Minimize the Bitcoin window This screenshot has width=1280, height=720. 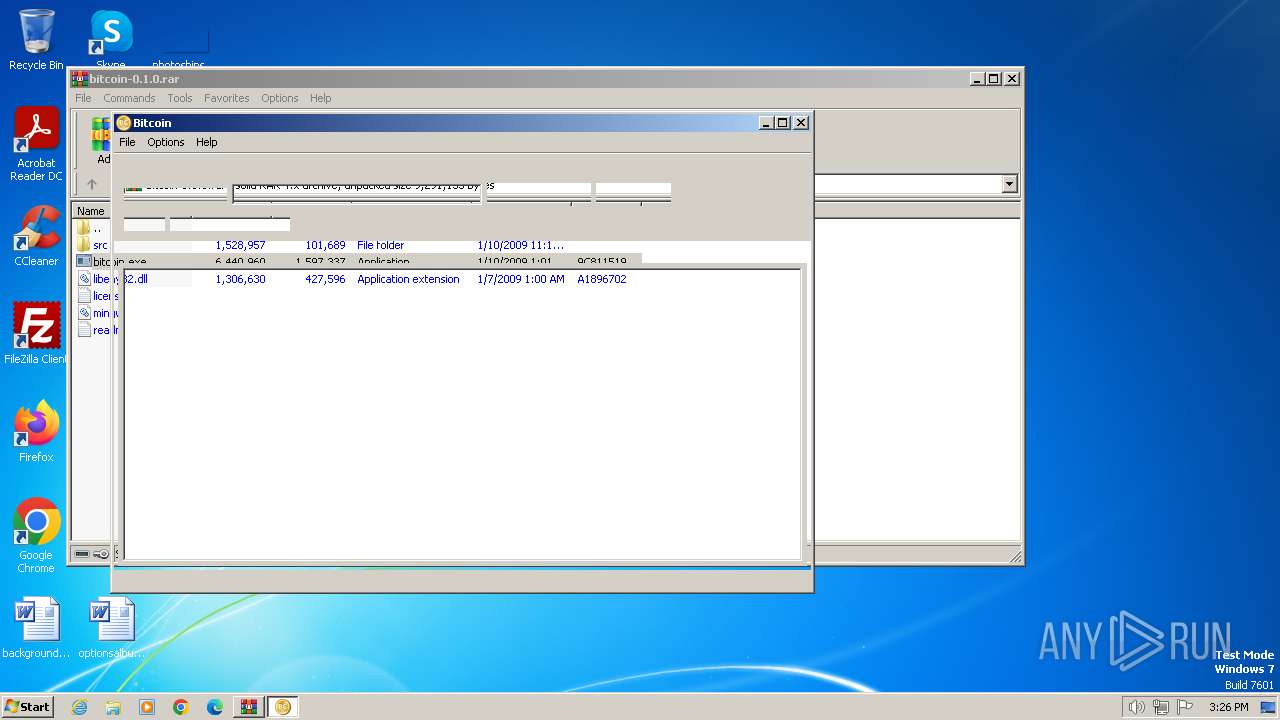pos(765,123)
